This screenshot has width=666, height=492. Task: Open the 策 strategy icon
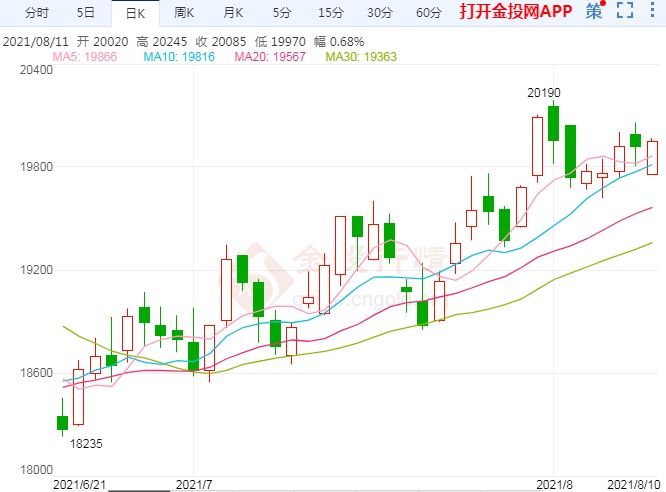pos(594,11)
